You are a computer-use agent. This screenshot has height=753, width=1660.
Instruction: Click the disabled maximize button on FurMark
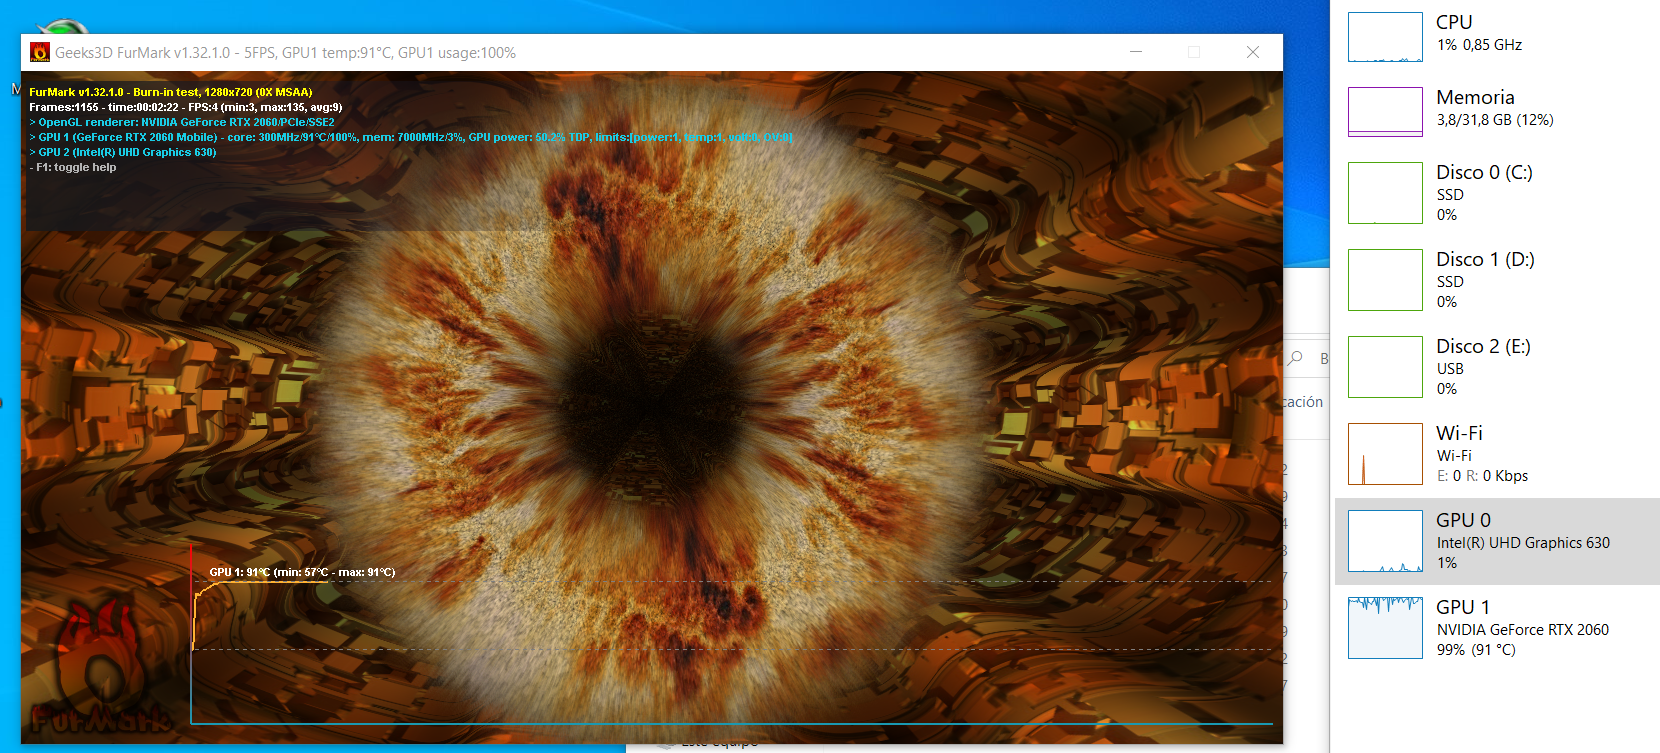click(1193, 52)
